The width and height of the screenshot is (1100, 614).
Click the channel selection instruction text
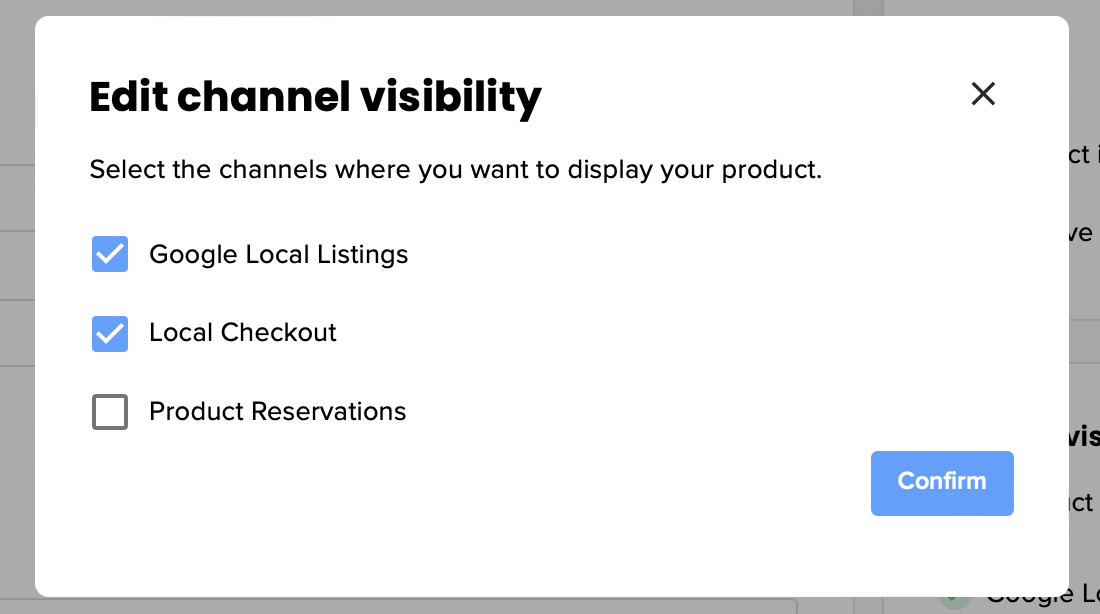[x=455, y=170]
